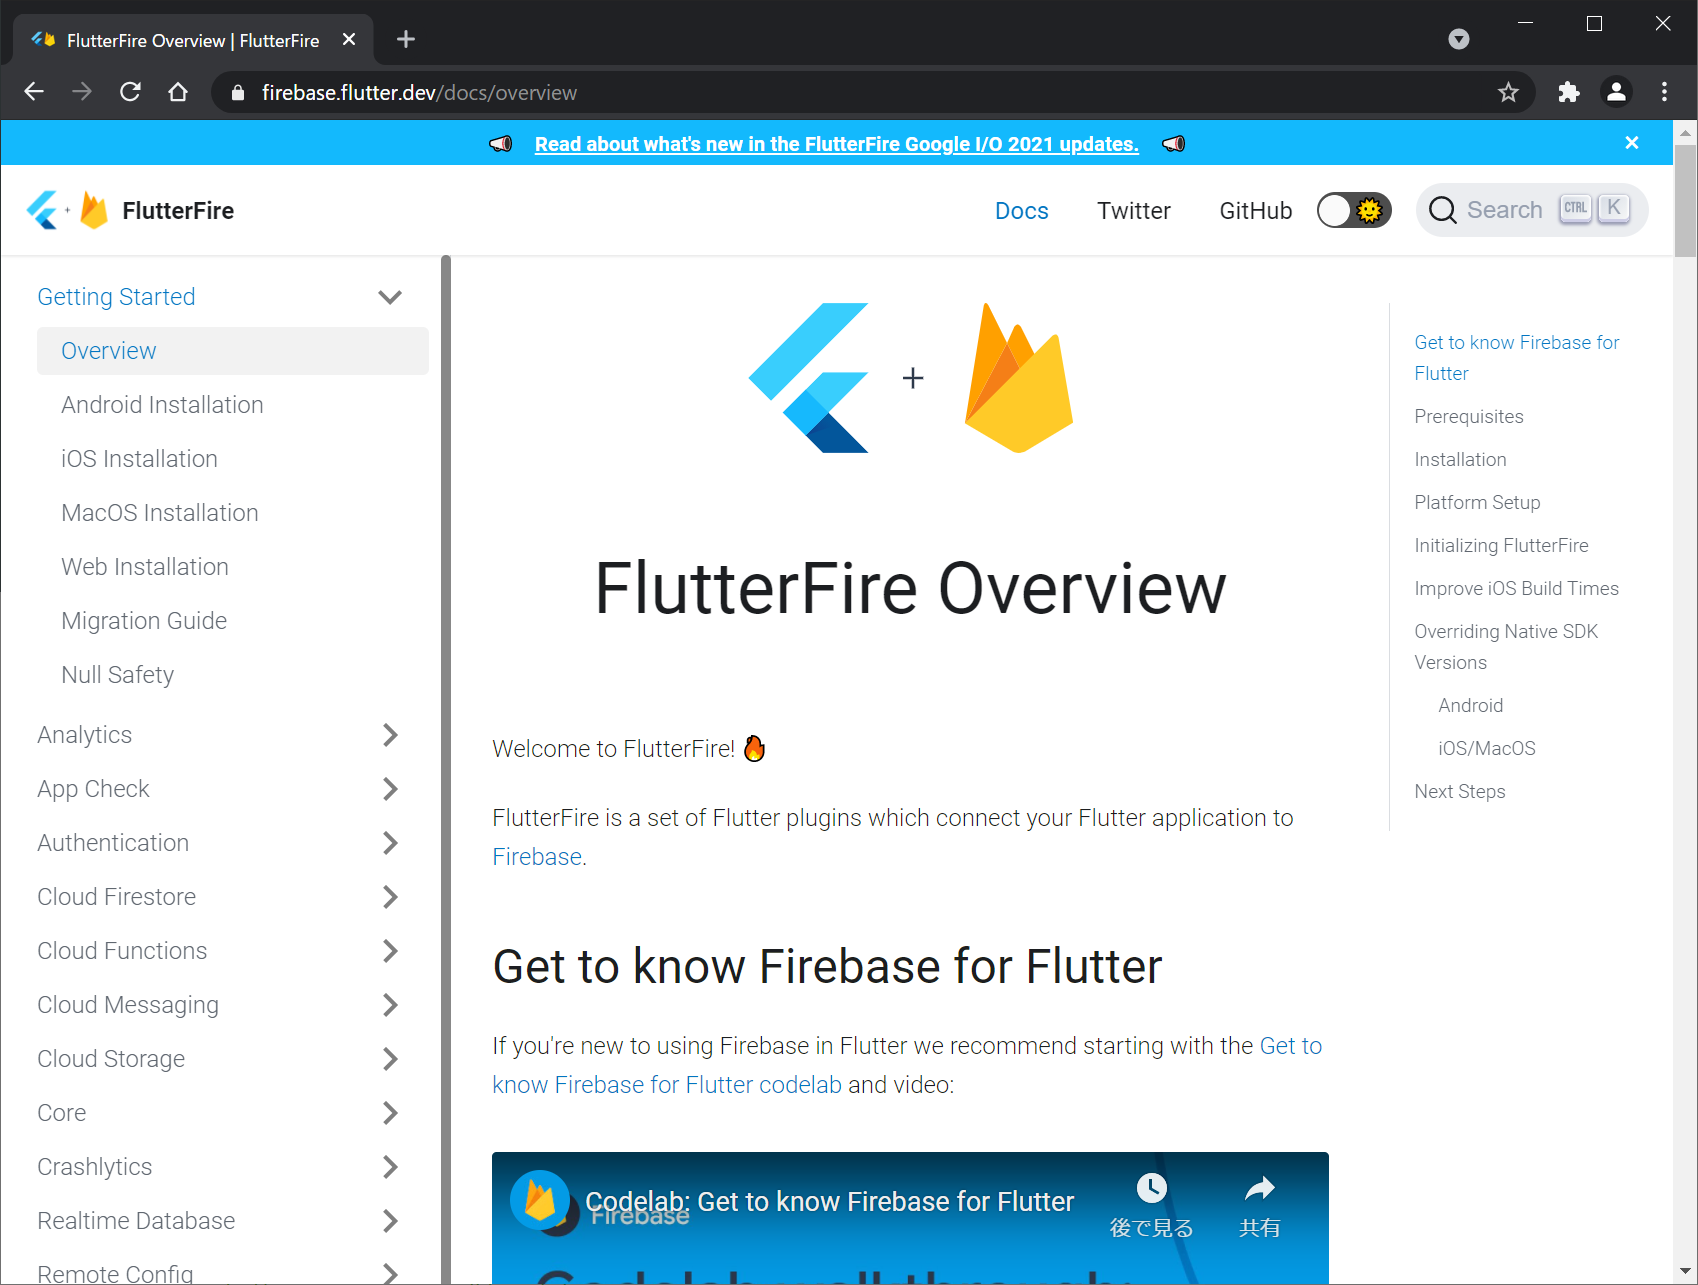Viewport: 1698px width, 1285px height.
Task: Toggle the dark mode switch
Action: 1353,210
